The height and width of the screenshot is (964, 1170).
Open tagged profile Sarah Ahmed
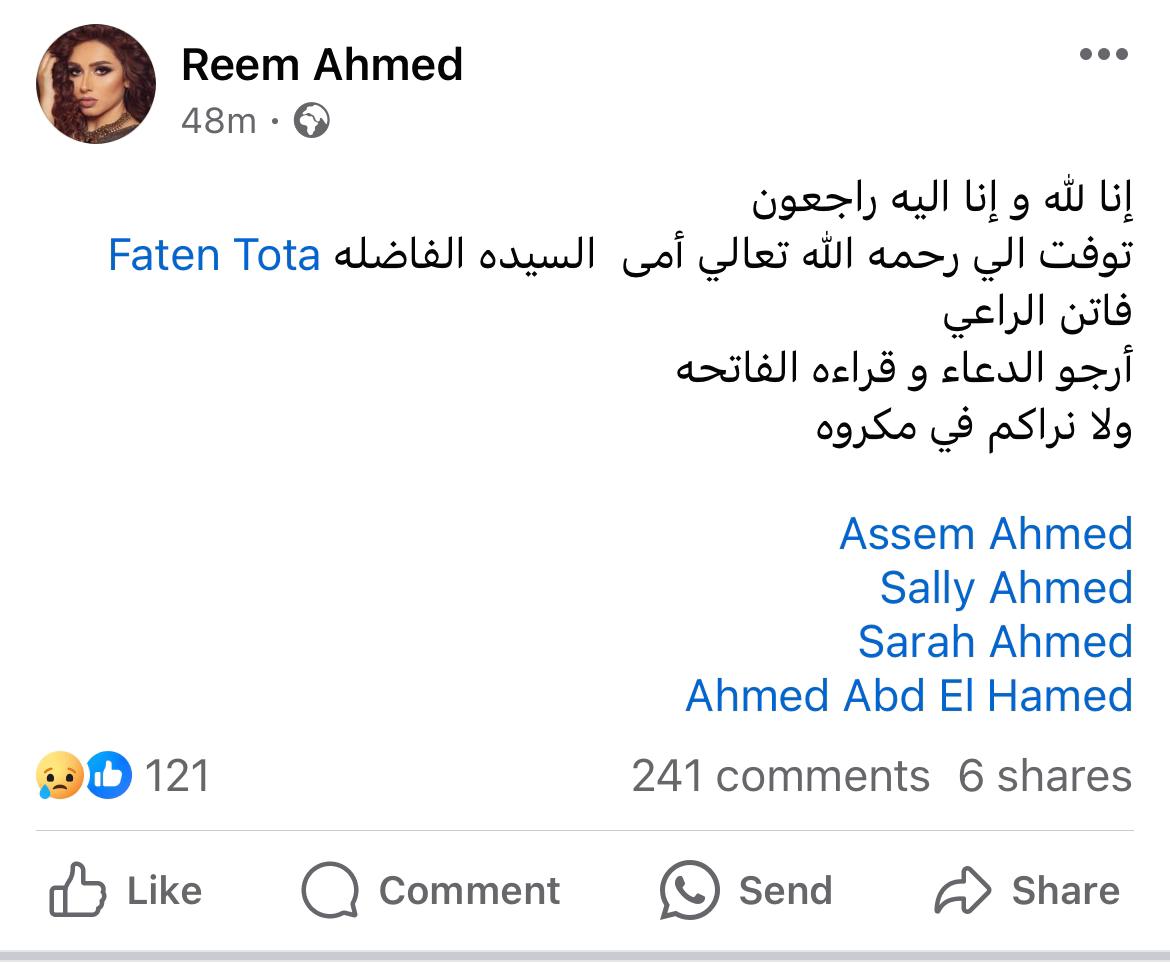click(x=994, y=641)
